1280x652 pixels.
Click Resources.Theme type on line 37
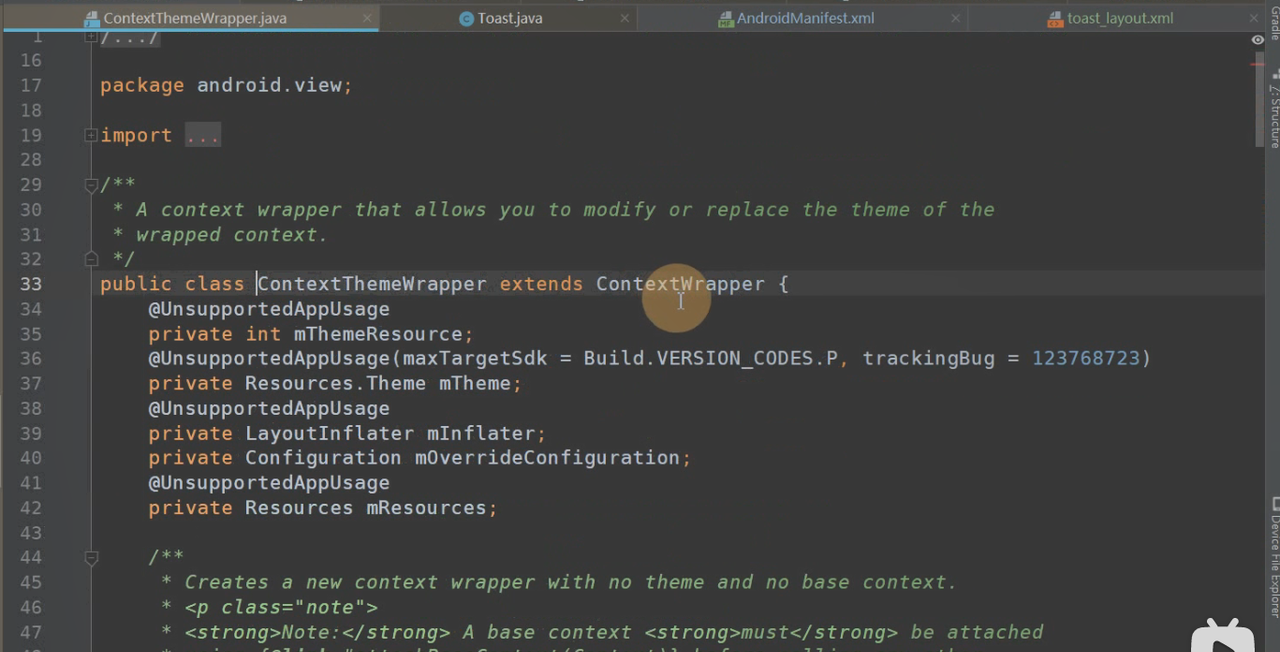click(x=336, y=383)
